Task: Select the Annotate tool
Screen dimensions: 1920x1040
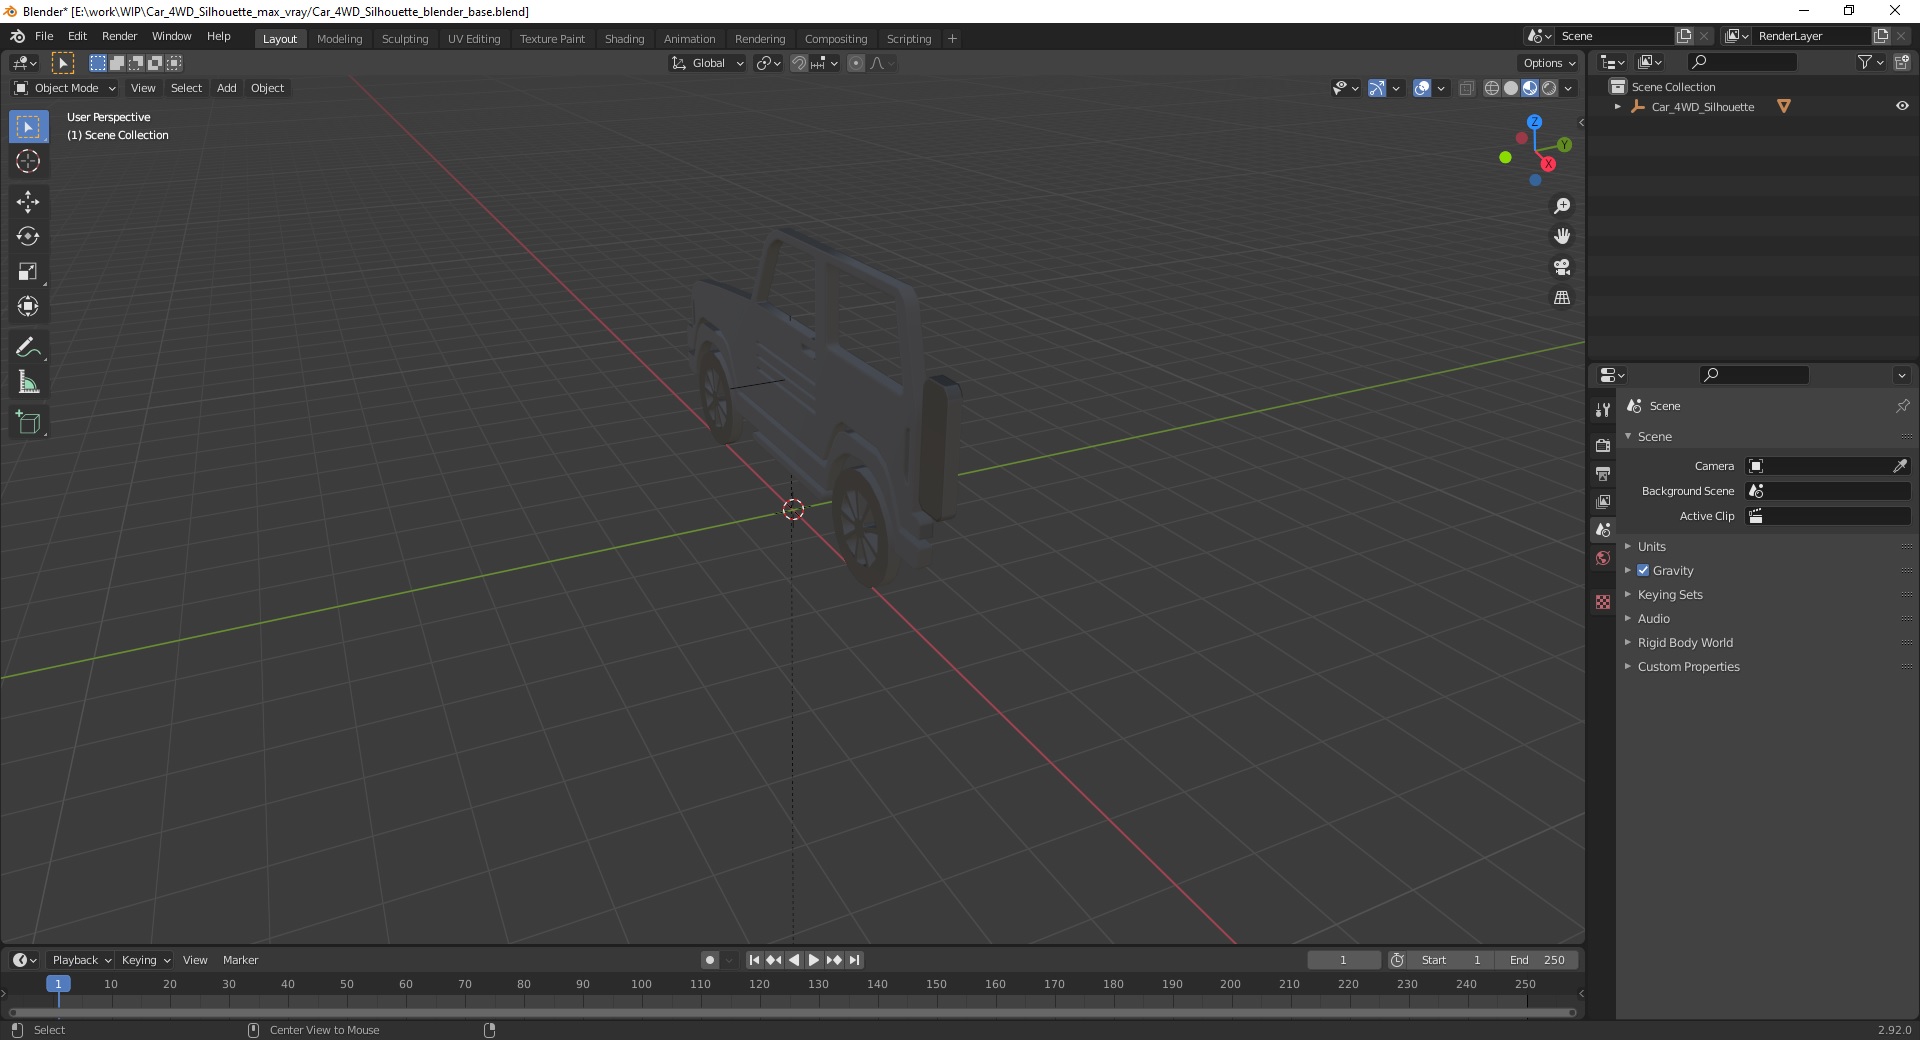Action: click(x=28, y=348)
